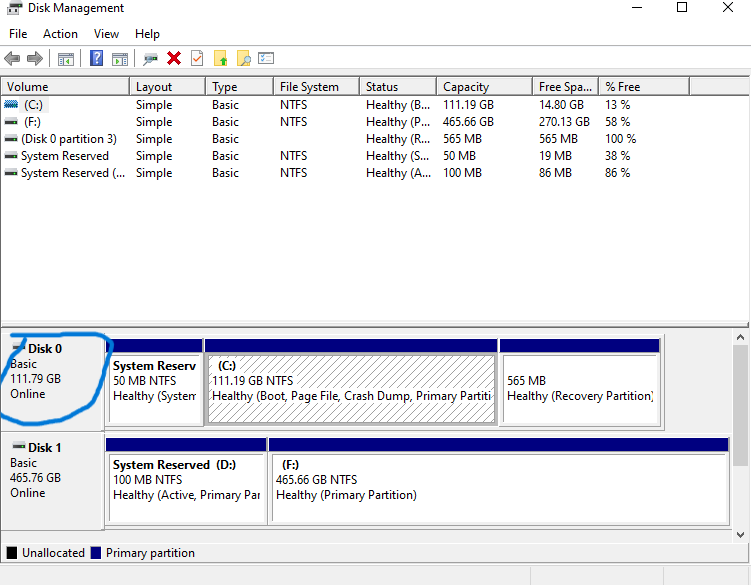Sort by the Free Space column header
This screenshot has width=751, height=585.
click(x=565, y=87)
